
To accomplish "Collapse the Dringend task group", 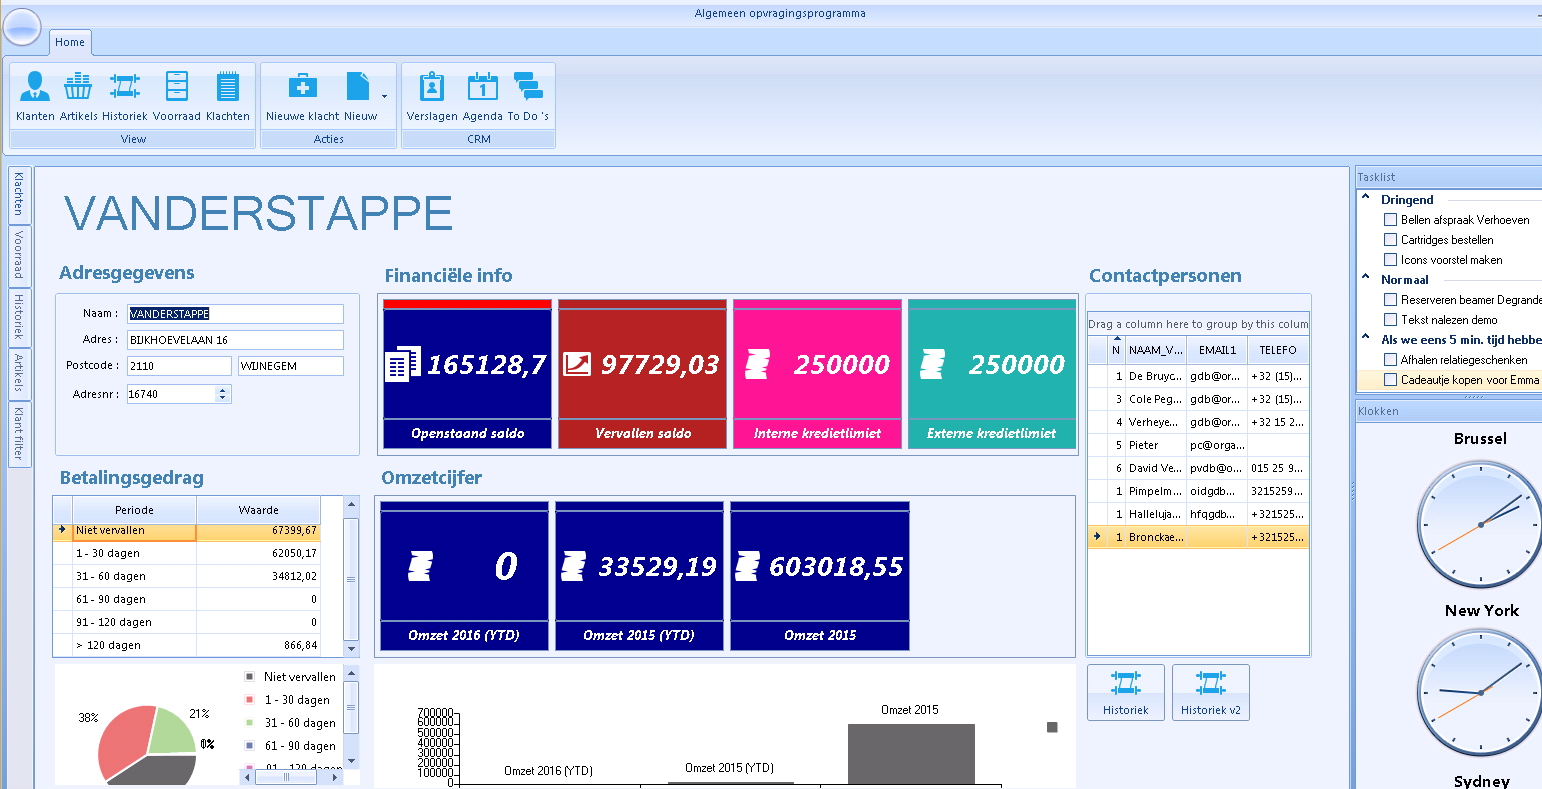I will pos(1366,198).
